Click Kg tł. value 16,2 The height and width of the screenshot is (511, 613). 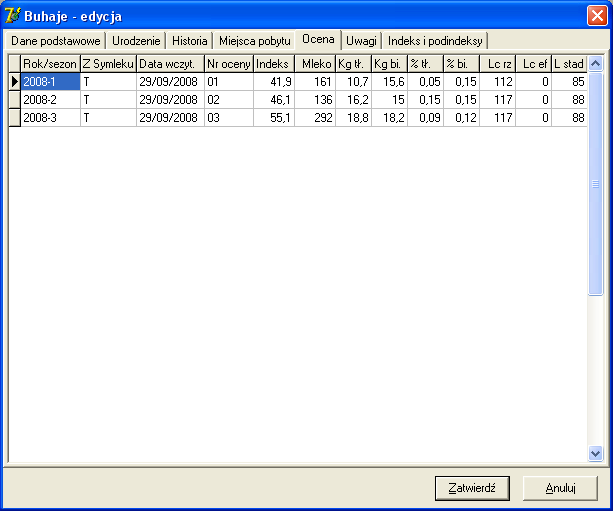tap(353, 100)
